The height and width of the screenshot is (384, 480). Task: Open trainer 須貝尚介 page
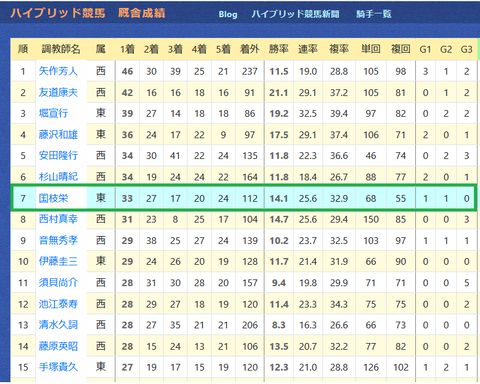[x=58, y=283]
